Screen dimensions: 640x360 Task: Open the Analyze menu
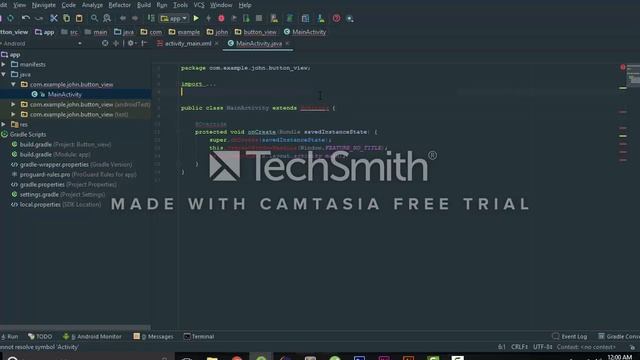tap(92, 5)
